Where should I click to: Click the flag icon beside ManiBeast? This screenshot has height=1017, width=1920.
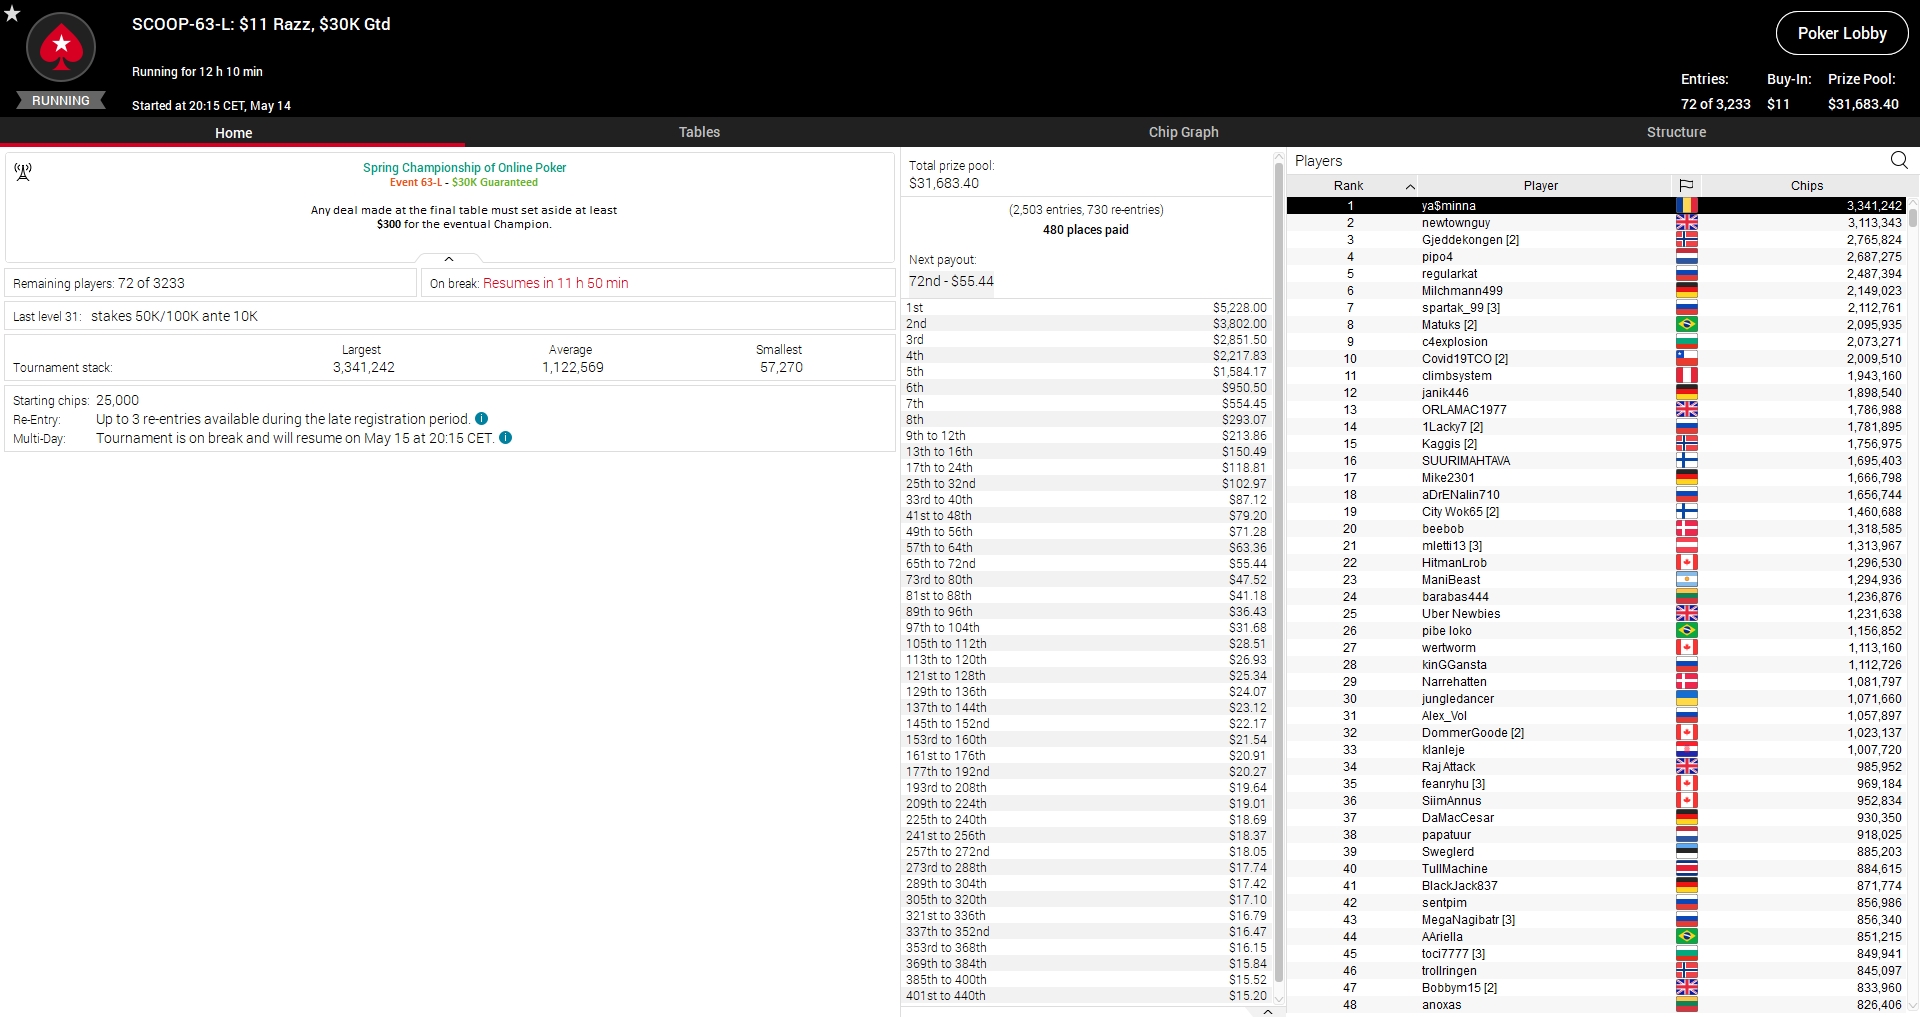(1686, 580)
